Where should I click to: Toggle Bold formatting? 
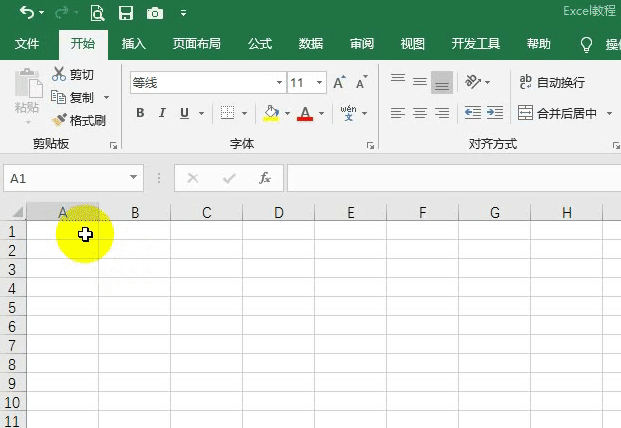[x=140, y=113]
